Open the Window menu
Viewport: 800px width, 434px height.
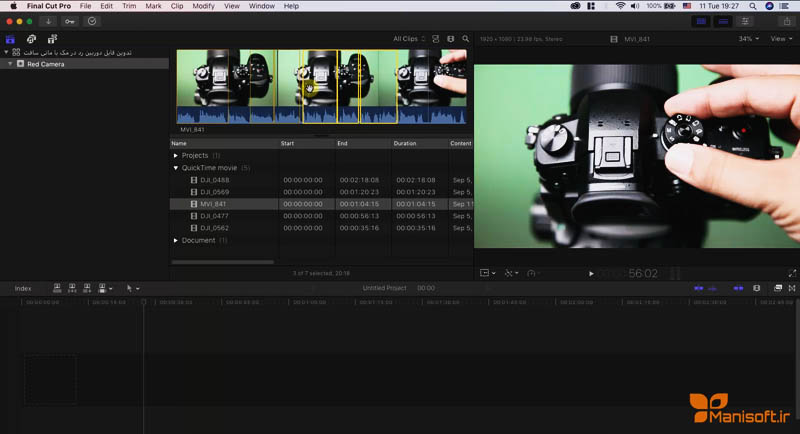pyautogui.click(x=262, y=6)
